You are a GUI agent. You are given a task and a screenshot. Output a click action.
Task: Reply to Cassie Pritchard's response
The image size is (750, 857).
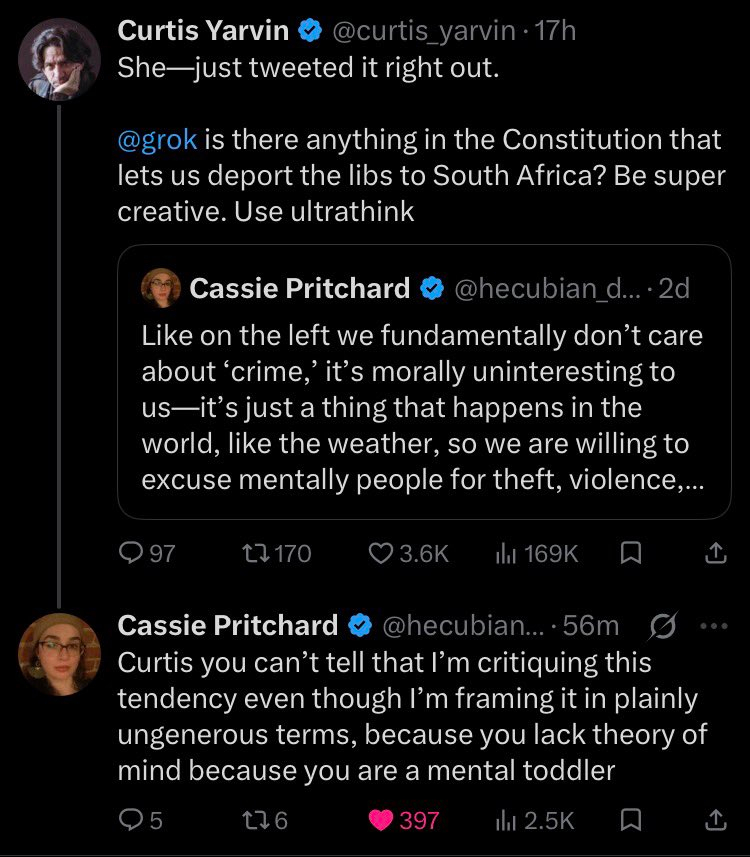pos(131,820)
